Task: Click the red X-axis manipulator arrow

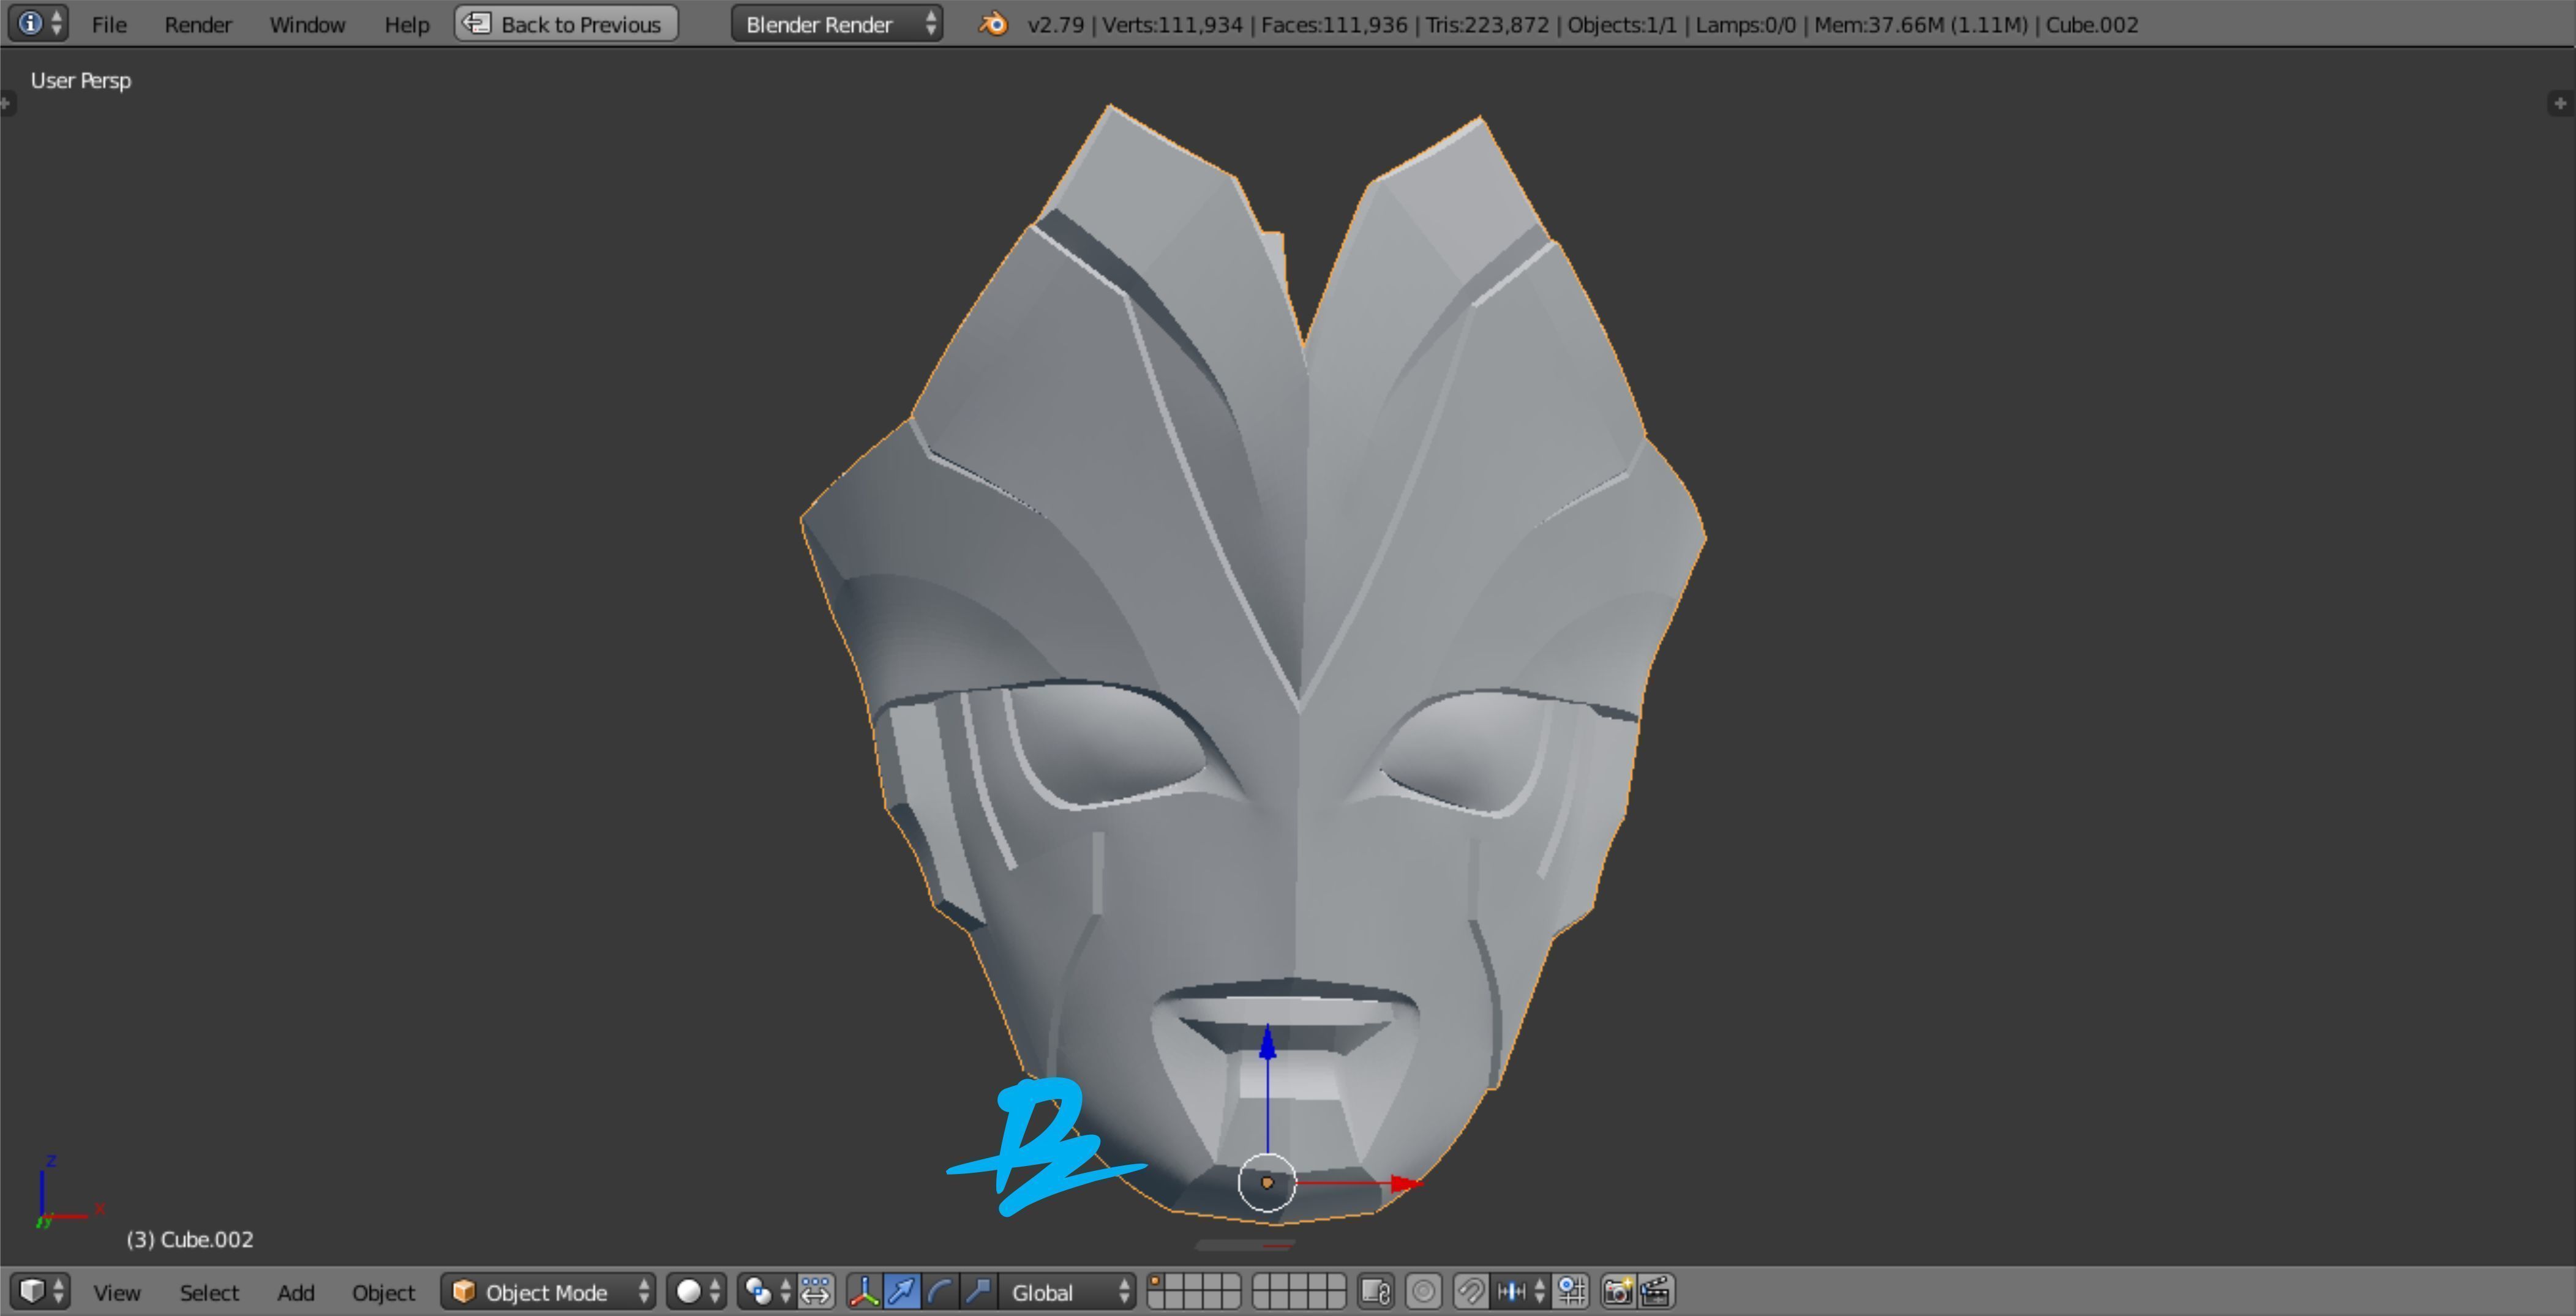Action: 1406,1184
